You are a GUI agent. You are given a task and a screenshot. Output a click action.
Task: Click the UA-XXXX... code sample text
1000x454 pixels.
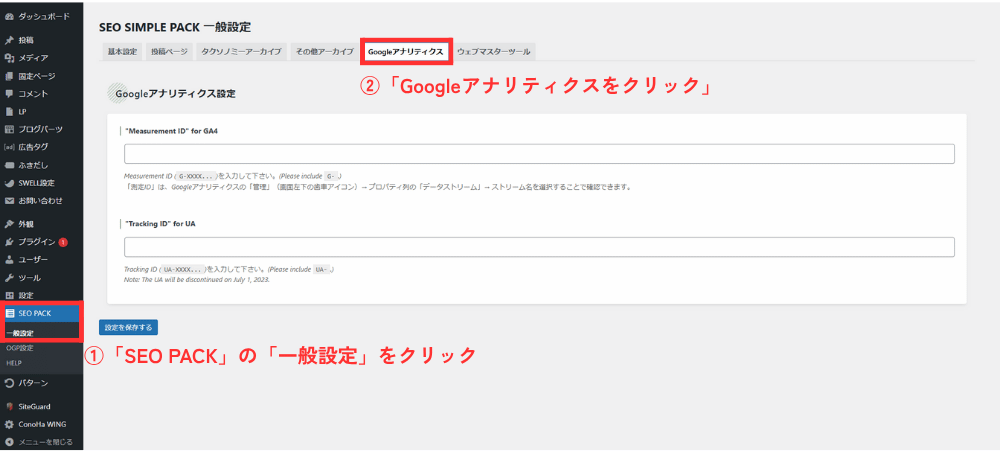click(x=185, y=269)
